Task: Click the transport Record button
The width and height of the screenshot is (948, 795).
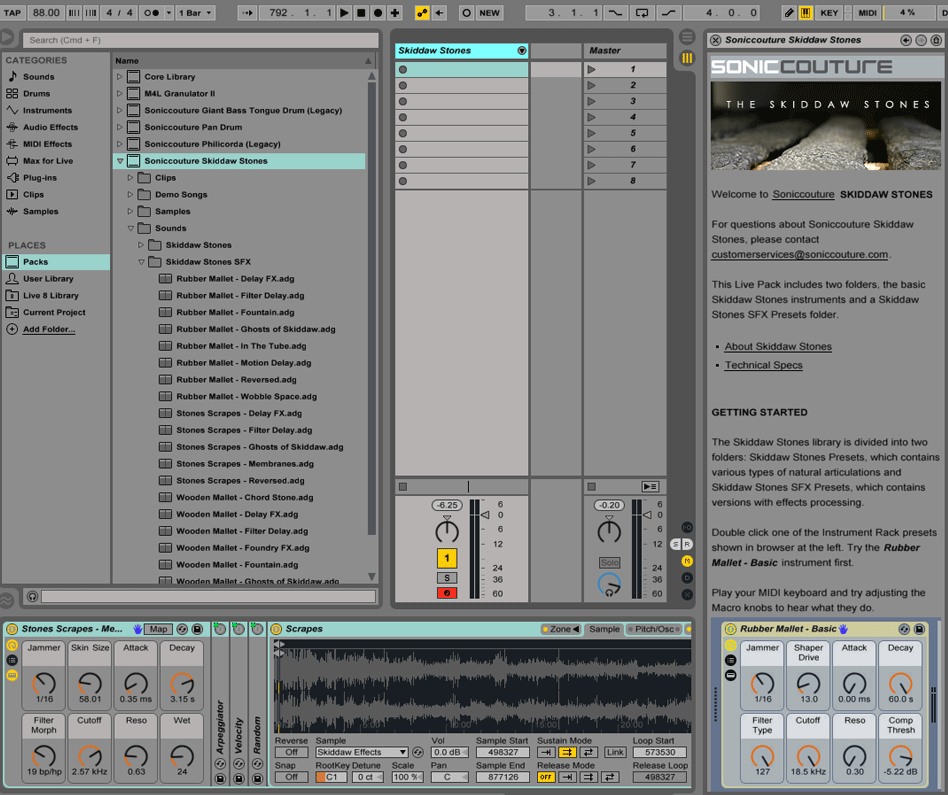Action: (378, 13)
